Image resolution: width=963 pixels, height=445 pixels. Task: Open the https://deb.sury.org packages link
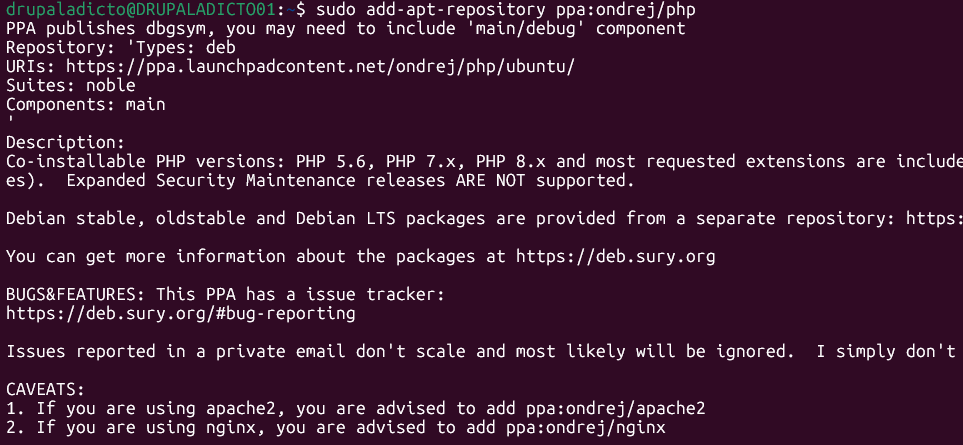point(615,257)
